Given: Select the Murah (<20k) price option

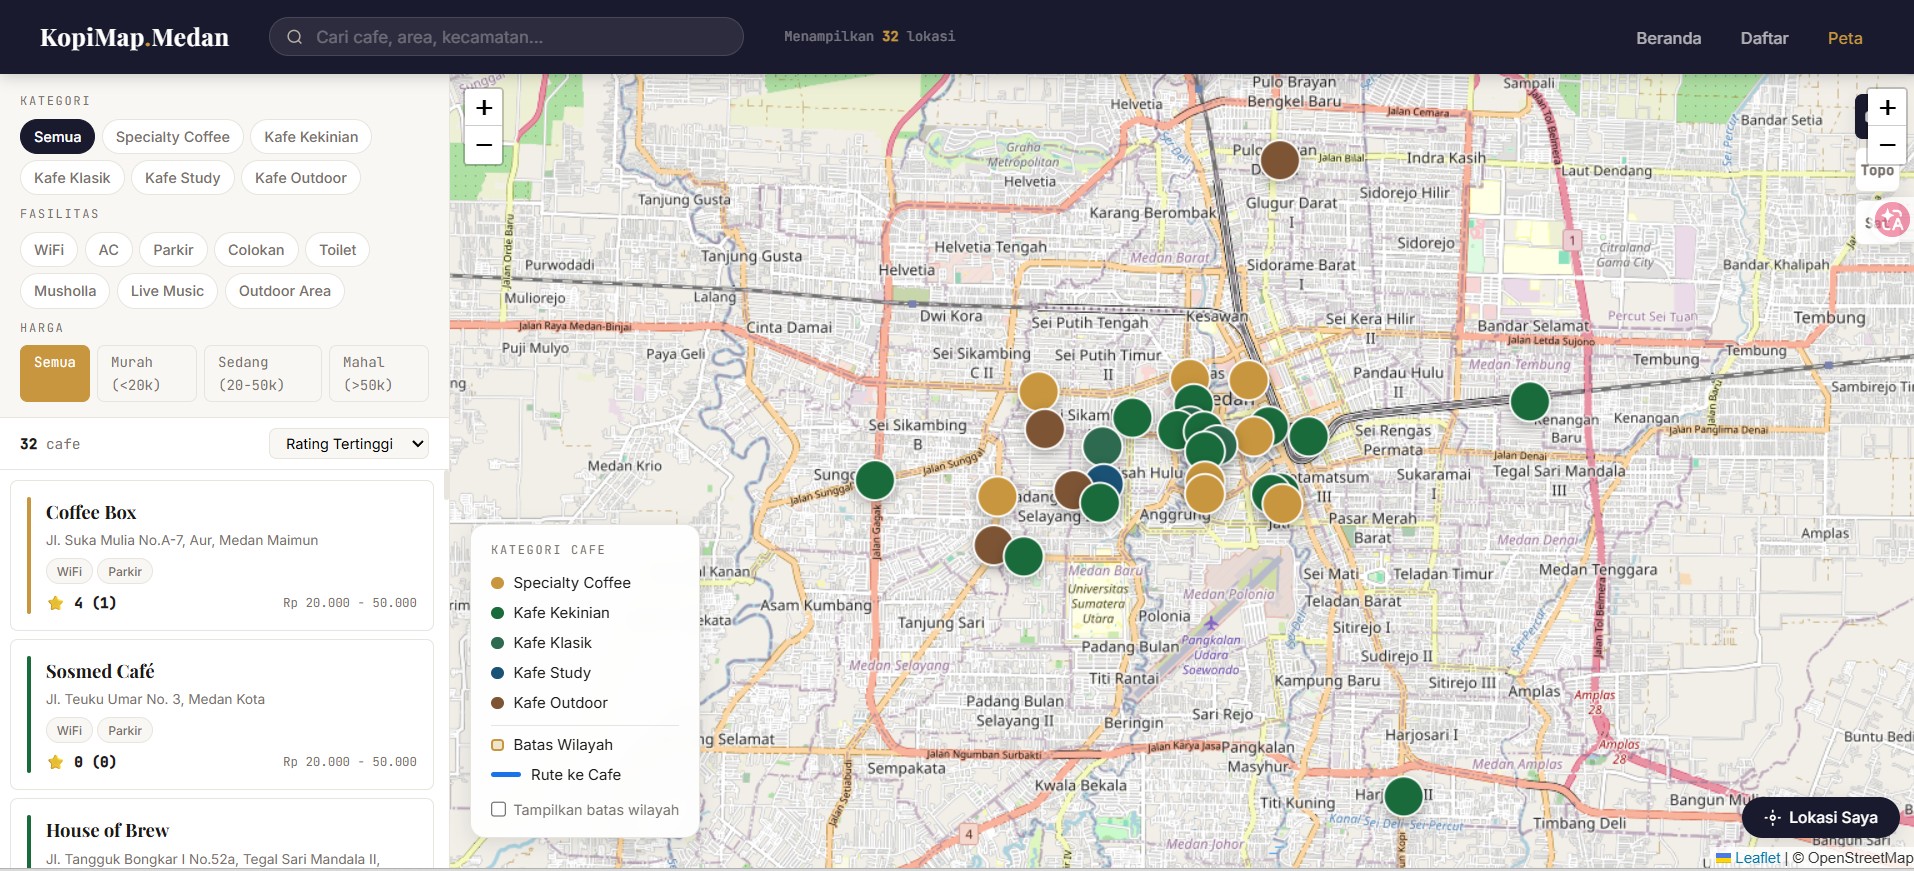Looking at the screenshot, I should click(x=146, y=373).
